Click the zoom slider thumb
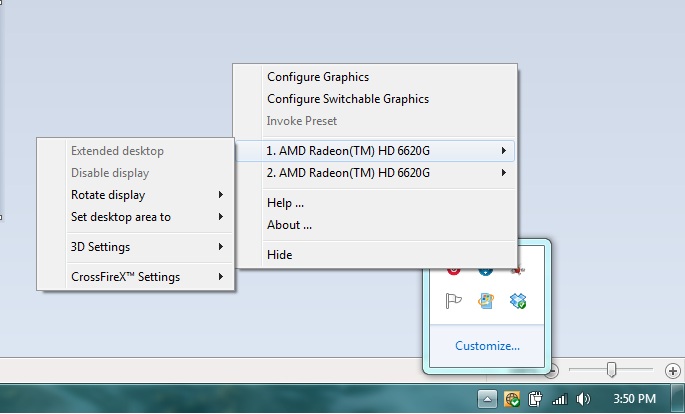685x414 pixels. pos(611,369)
